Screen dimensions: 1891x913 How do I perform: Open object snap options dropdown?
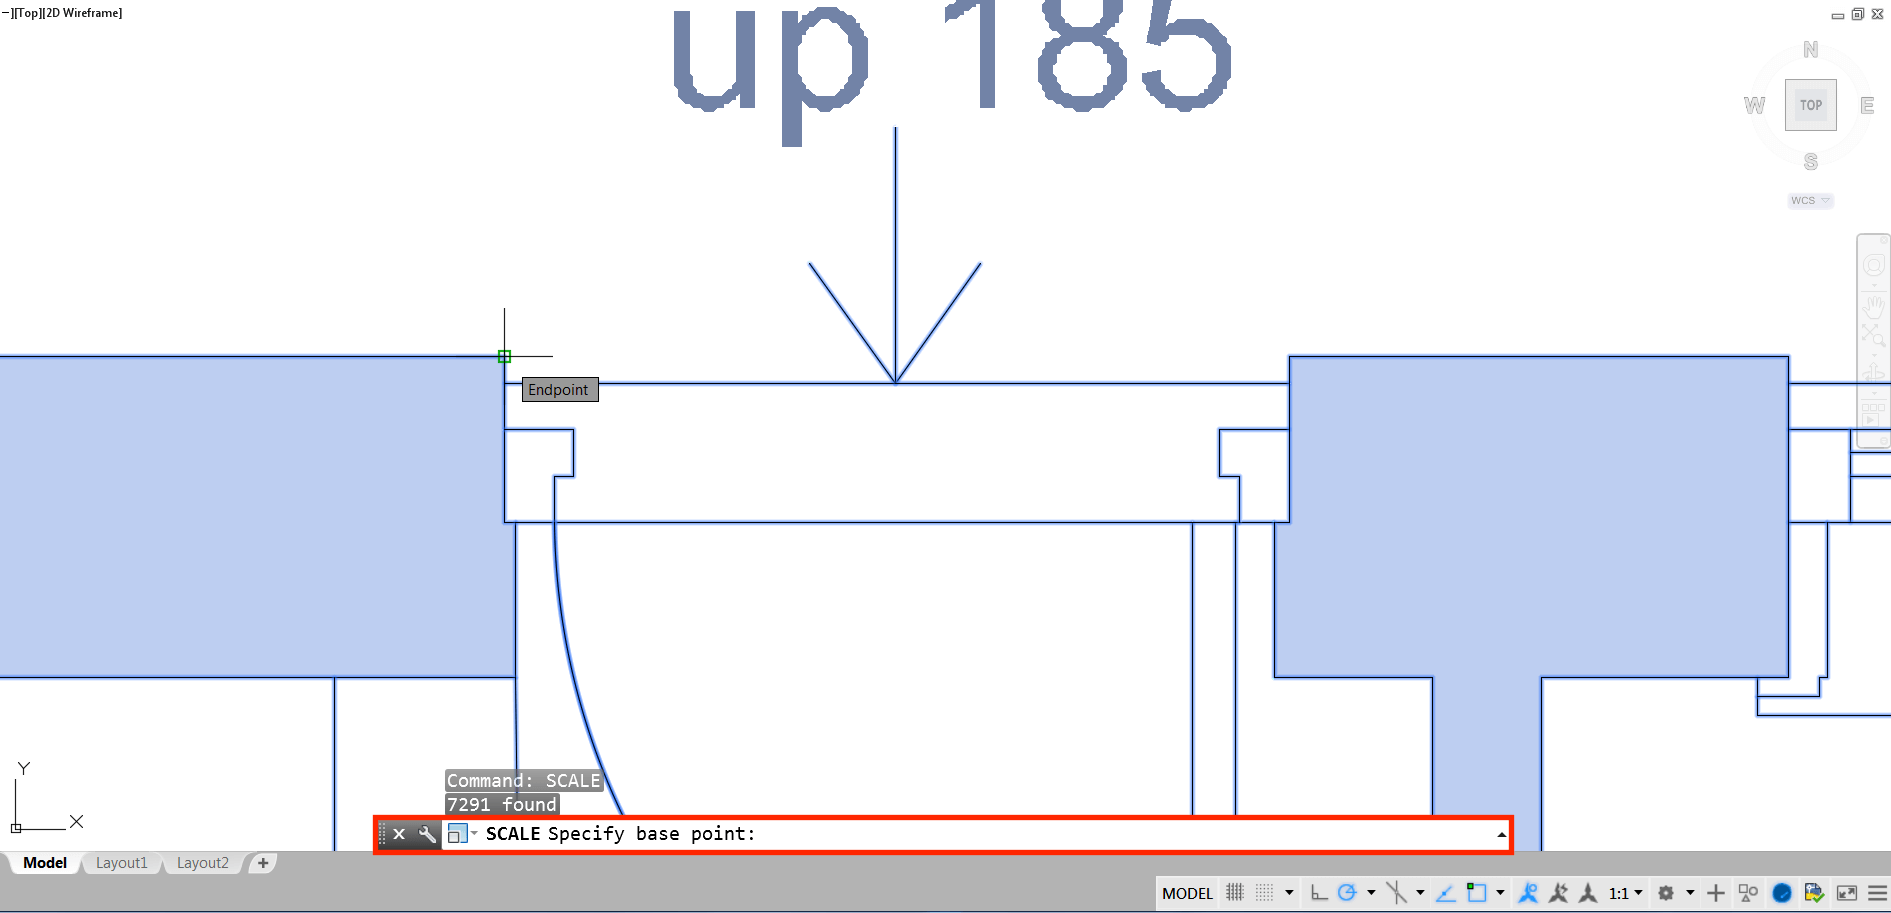pos(1500,893)
